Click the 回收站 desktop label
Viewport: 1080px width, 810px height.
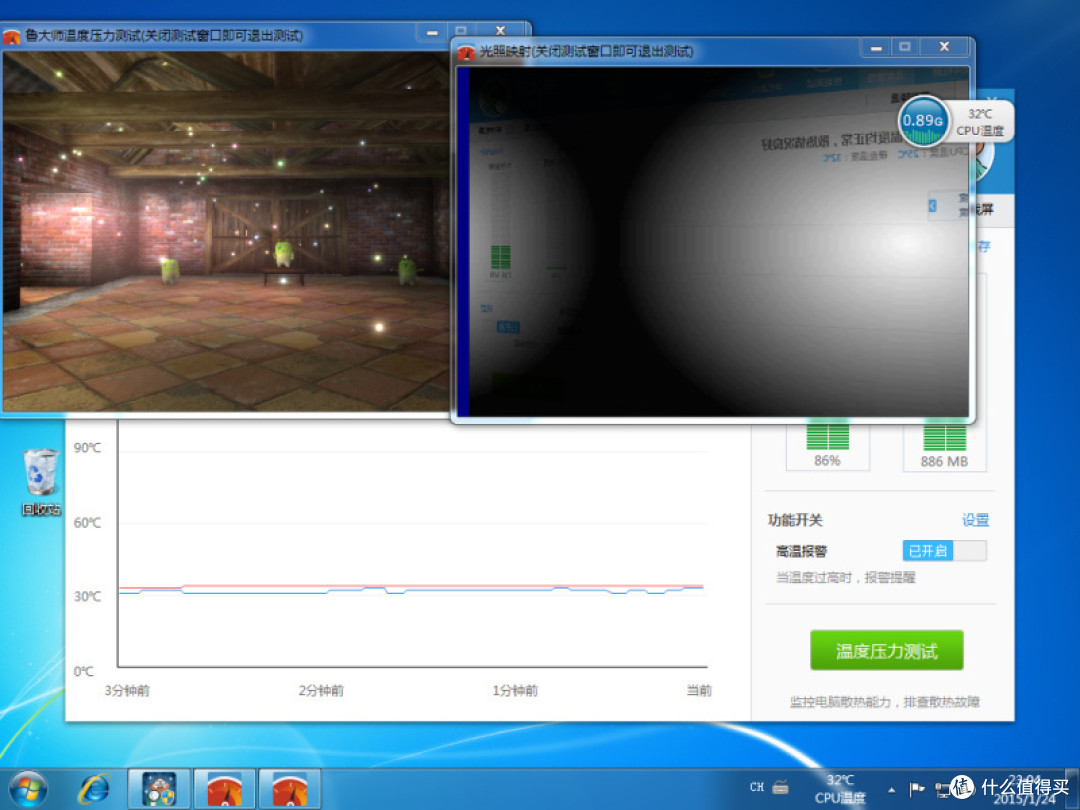(41, 510)
